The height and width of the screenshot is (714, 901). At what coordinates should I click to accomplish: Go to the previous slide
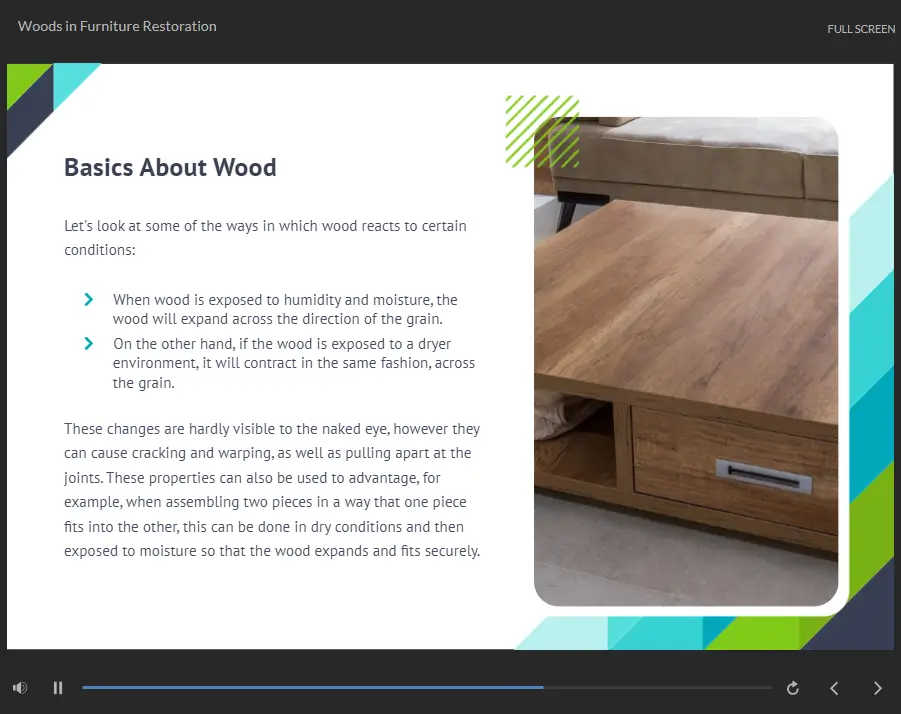[834, 688]
